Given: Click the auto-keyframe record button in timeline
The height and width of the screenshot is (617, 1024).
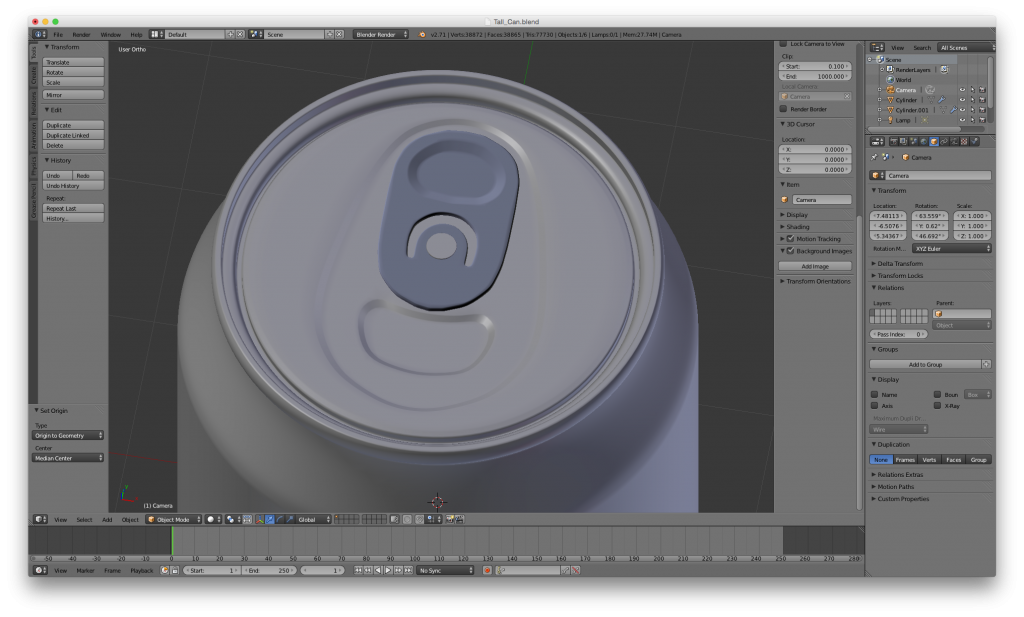Looking at the screenshot, I should pyautogui.click(x=488, y=570).
